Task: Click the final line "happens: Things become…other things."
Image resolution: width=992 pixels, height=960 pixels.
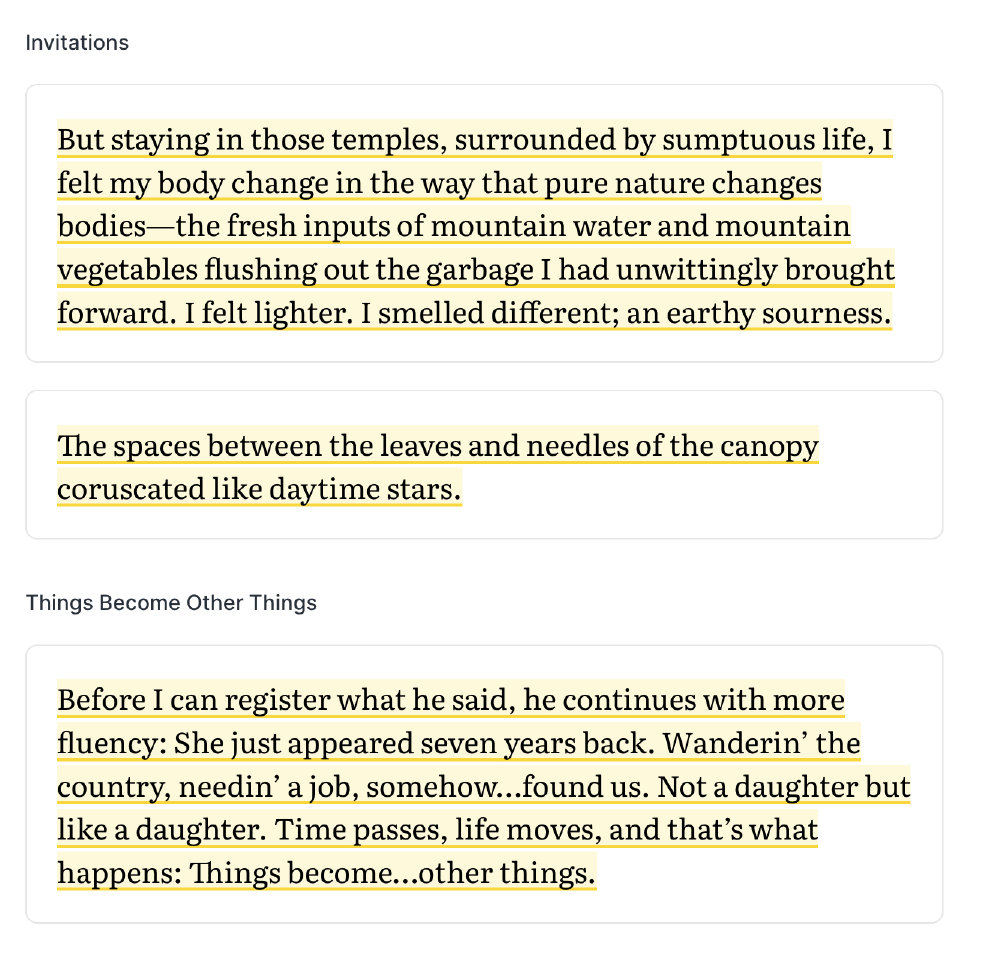Action: pos(326,873)
